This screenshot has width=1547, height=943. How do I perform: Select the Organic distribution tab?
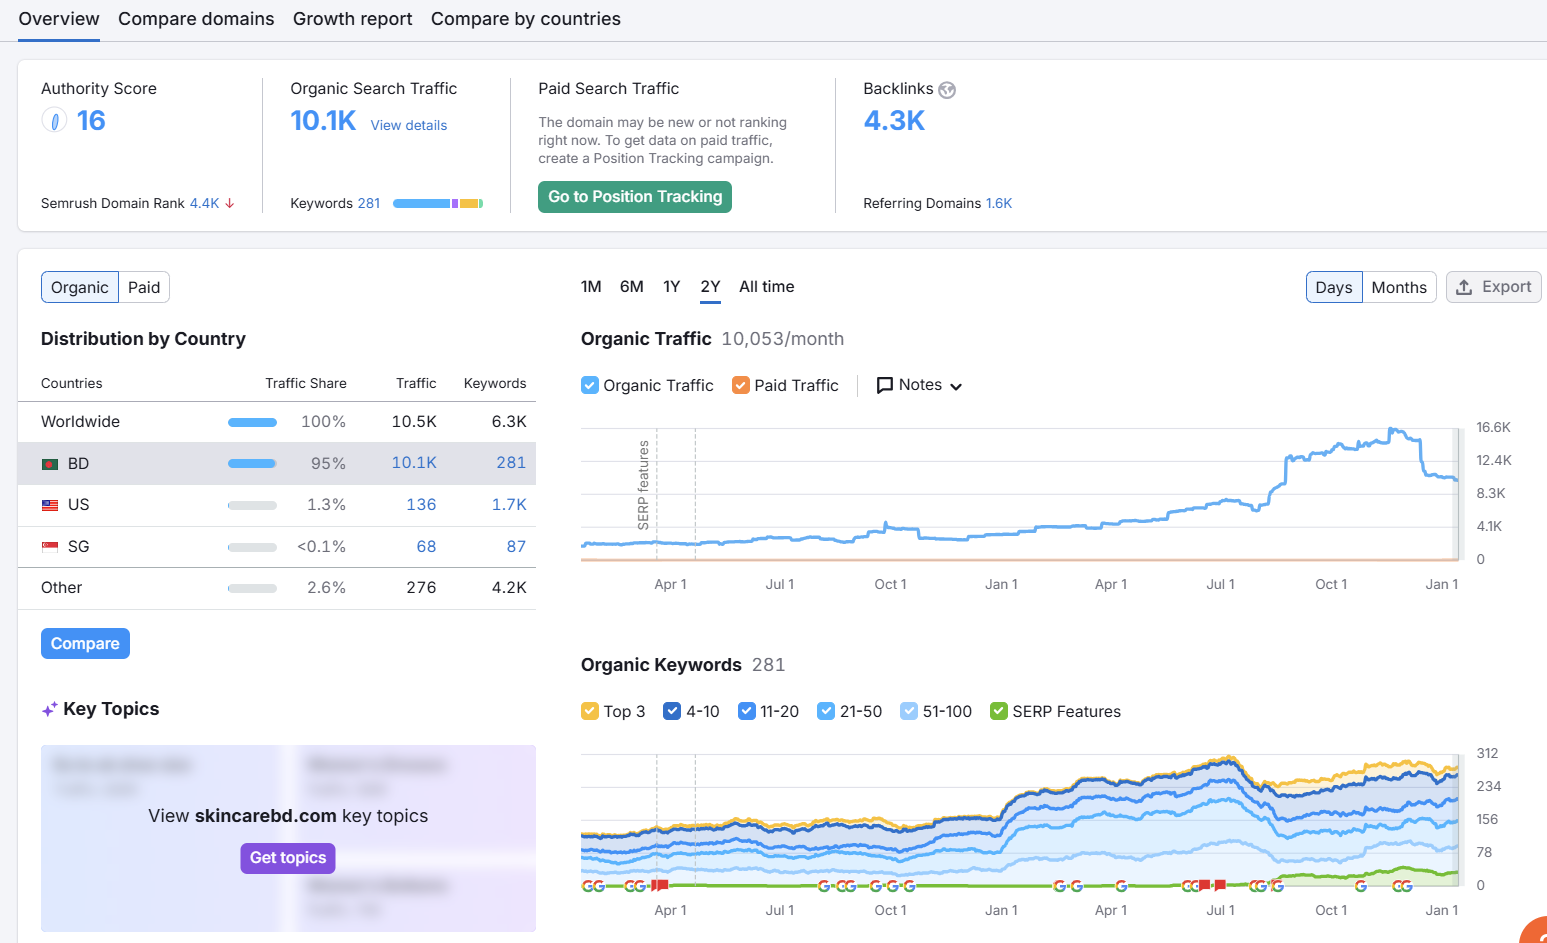(x=80, y=287)
